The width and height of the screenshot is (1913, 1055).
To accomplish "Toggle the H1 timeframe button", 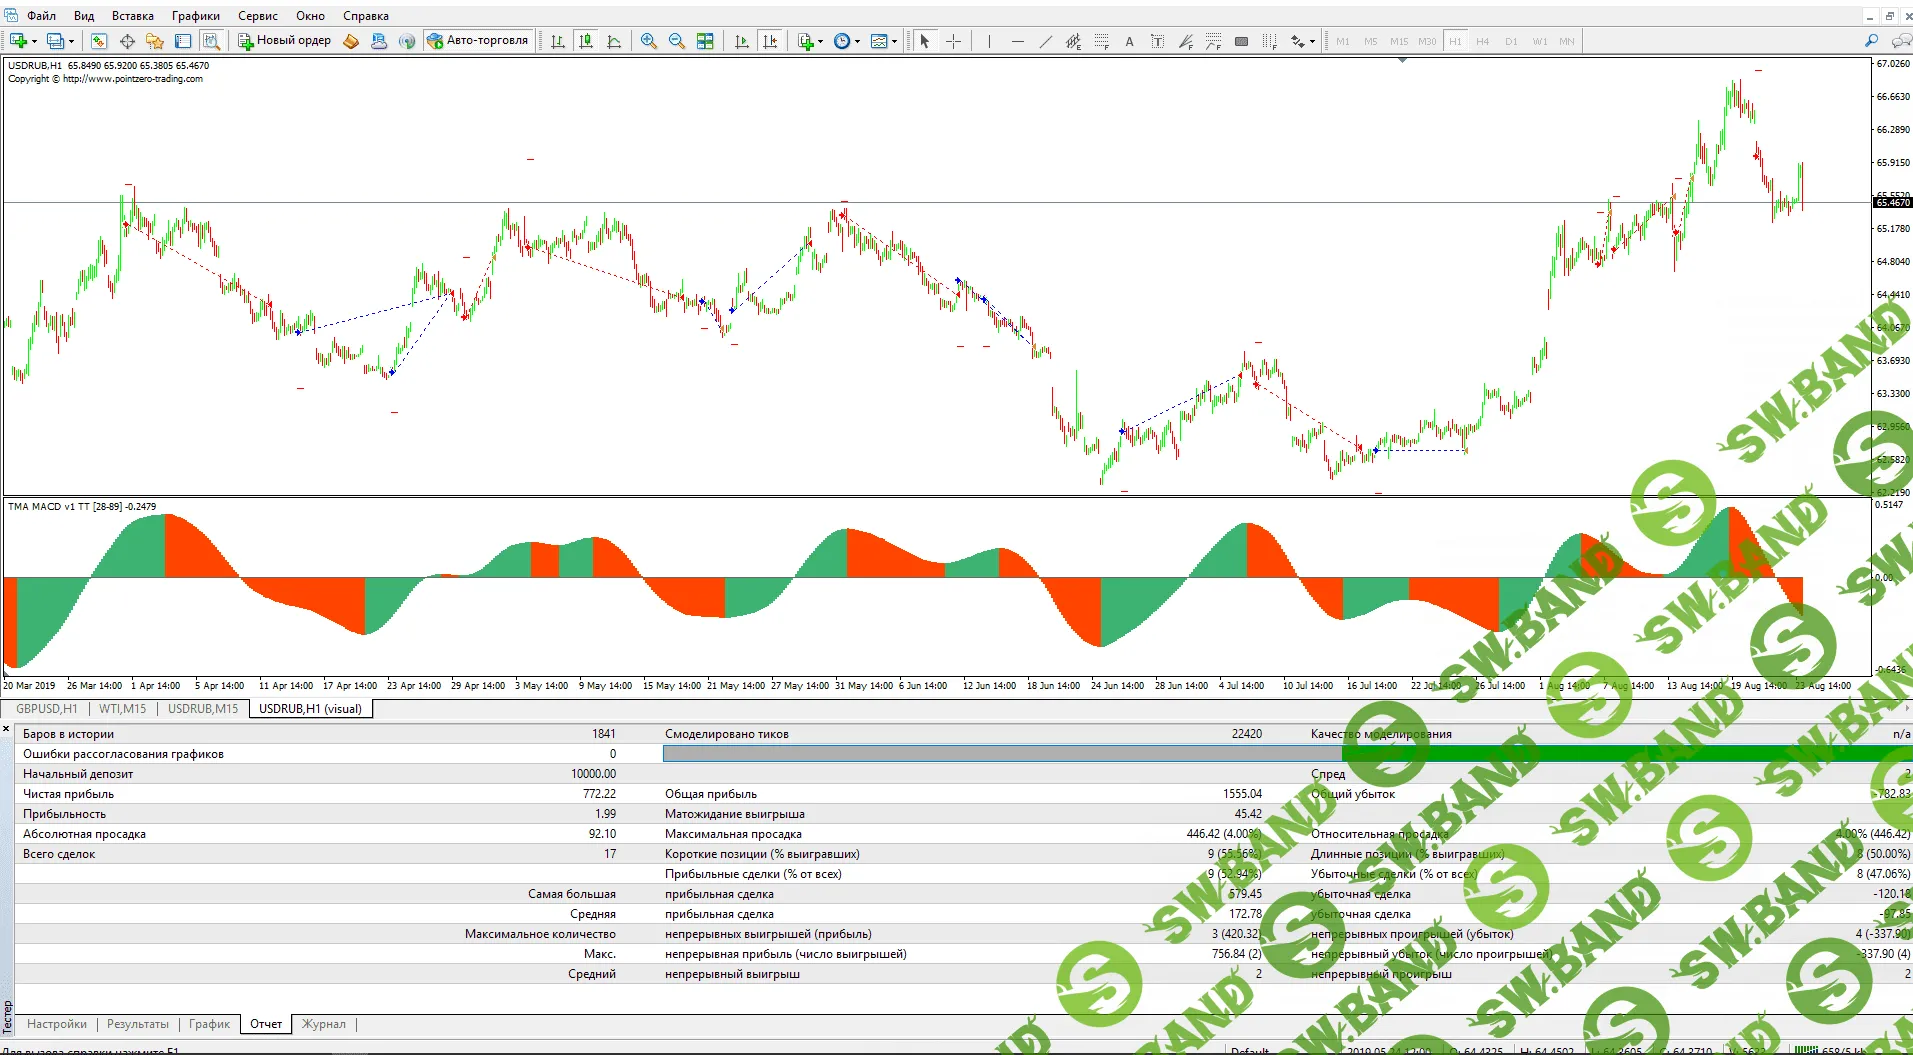I will click(x=1455, y=41).
